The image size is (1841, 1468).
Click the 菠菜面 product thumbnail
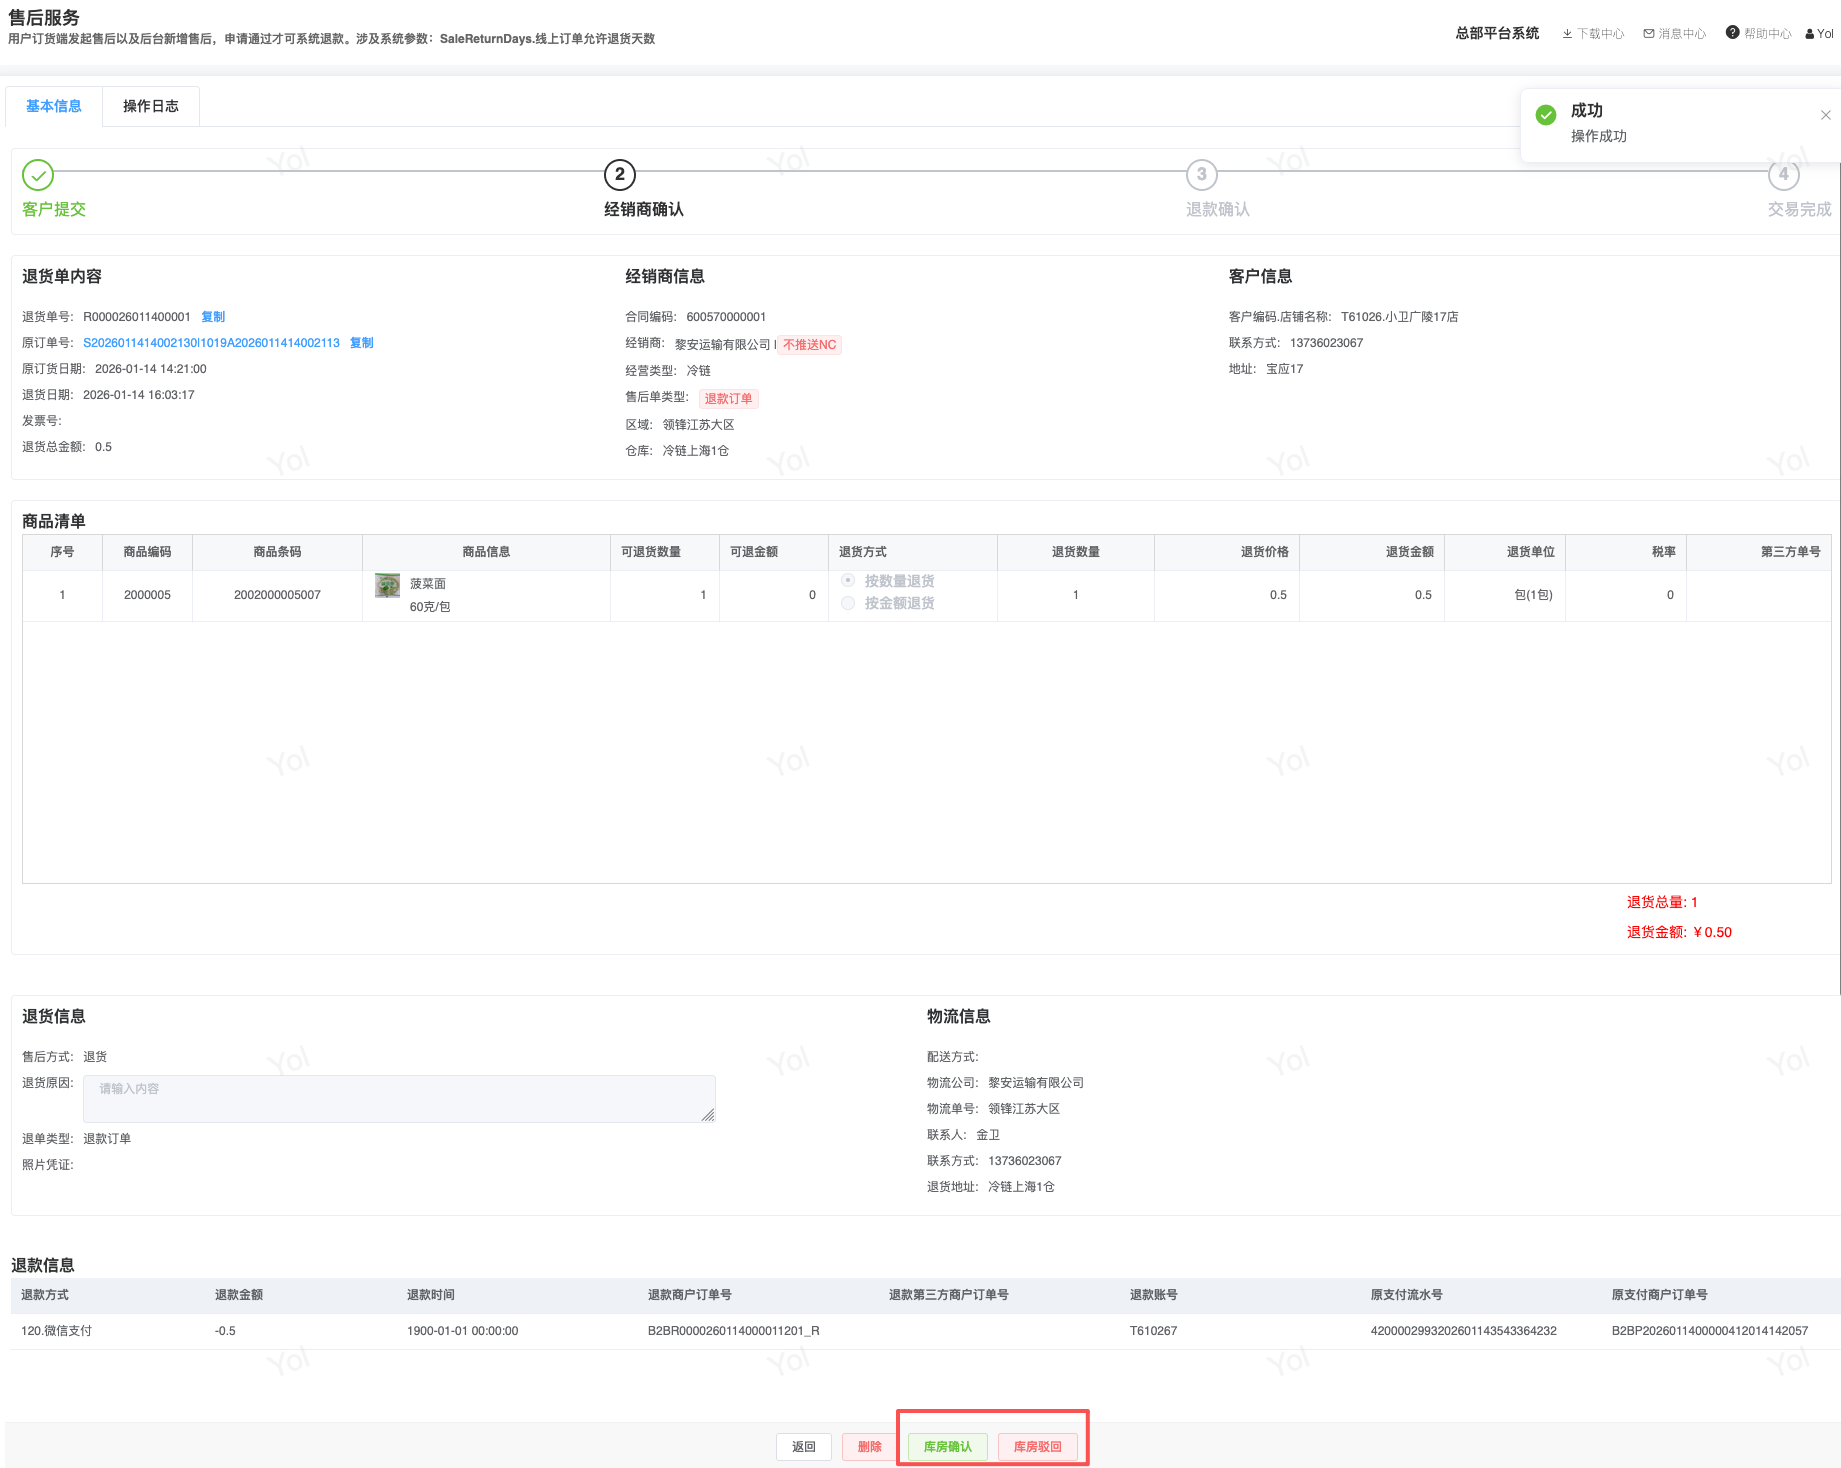pyautogui.click(x=387, y=585)
